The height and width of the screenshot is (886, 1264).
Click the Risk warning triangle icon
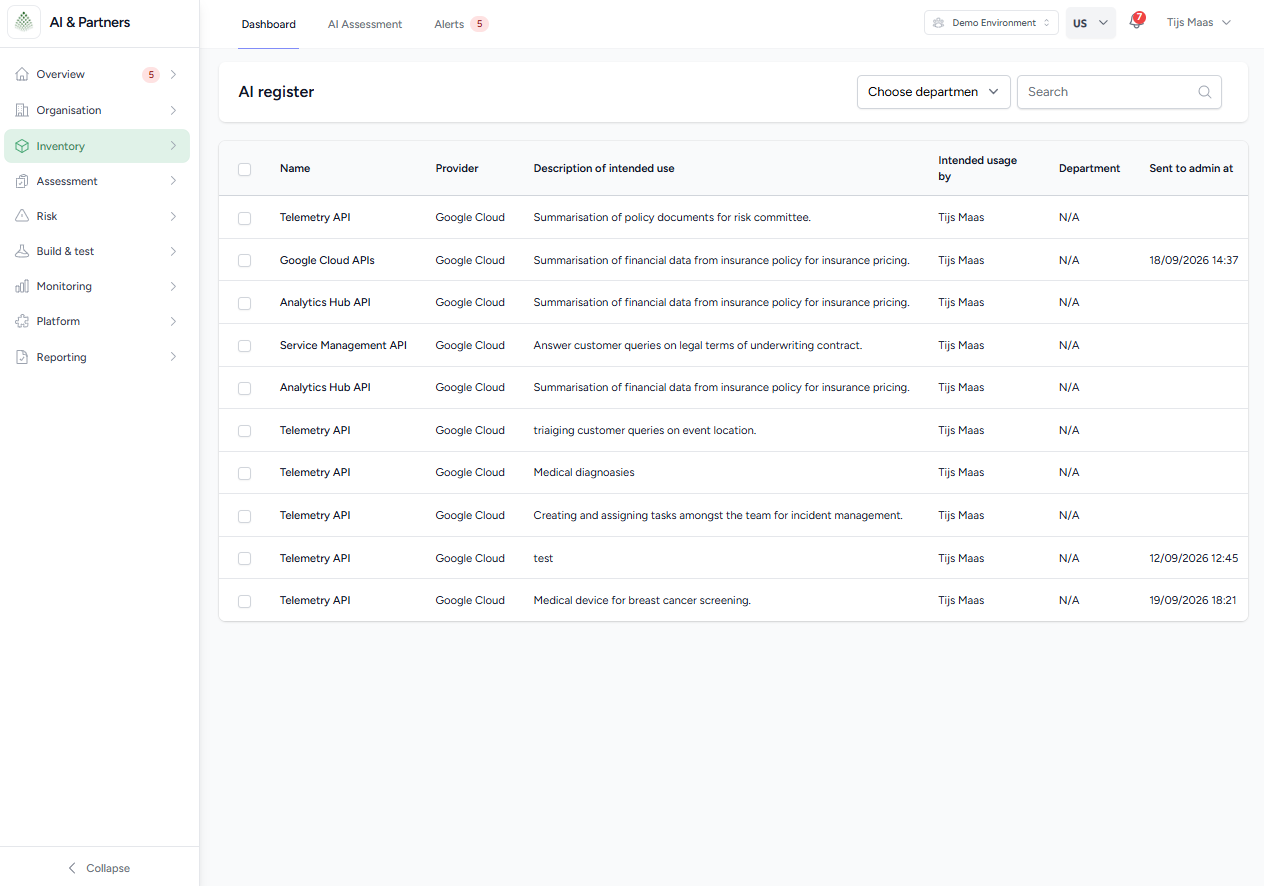click(x=22, y=216)
